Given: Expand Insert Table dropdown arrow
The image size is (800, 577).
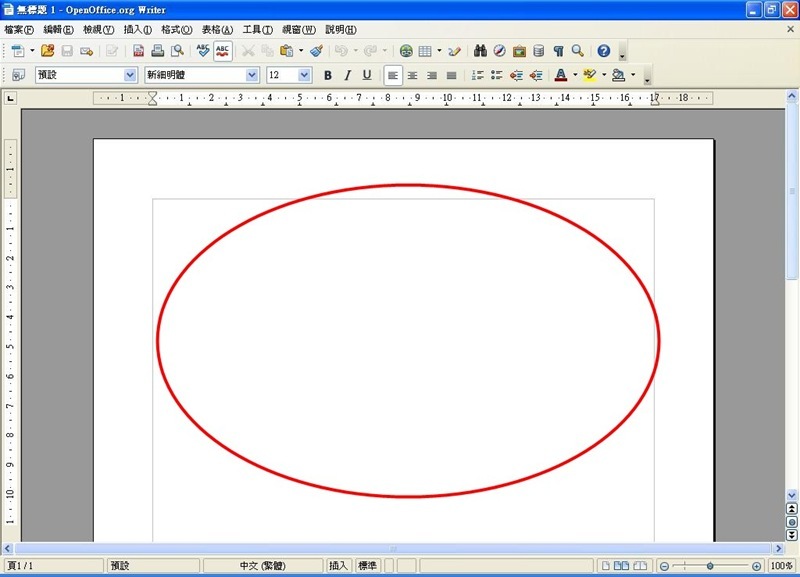Looking at the screenshot, I should click(439, 51).
